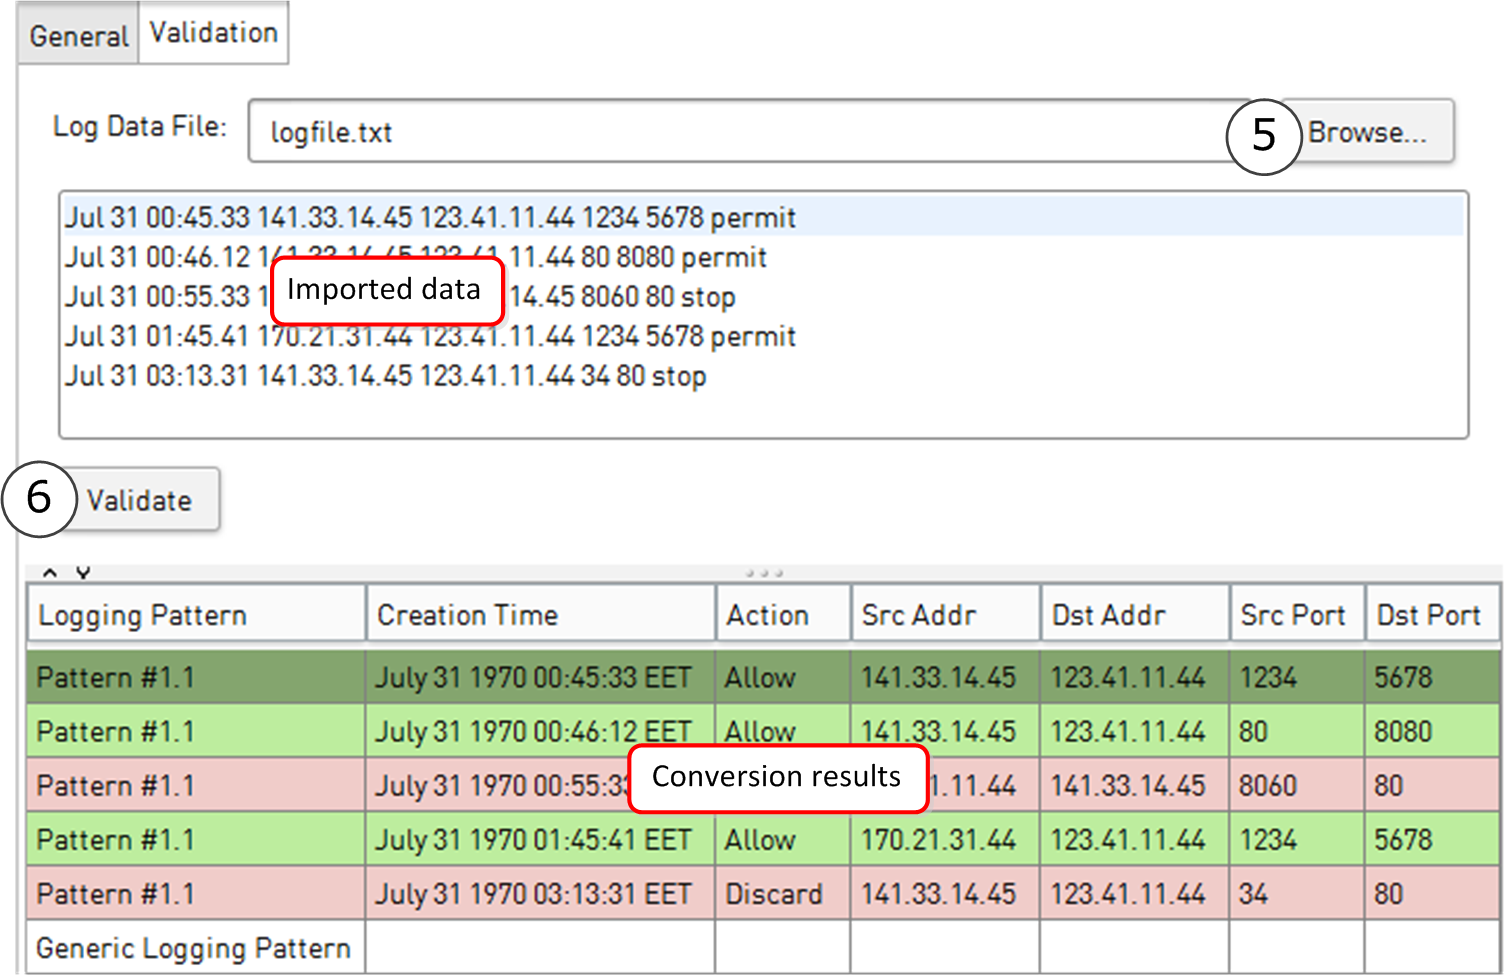Select the result row with source 170.21.31.44

pos(938,840)
